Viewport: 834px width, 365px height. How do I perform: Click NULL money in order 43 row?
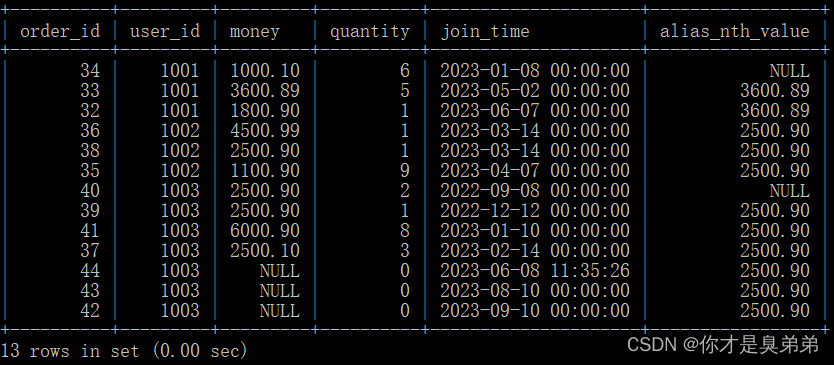pos(280,291)
